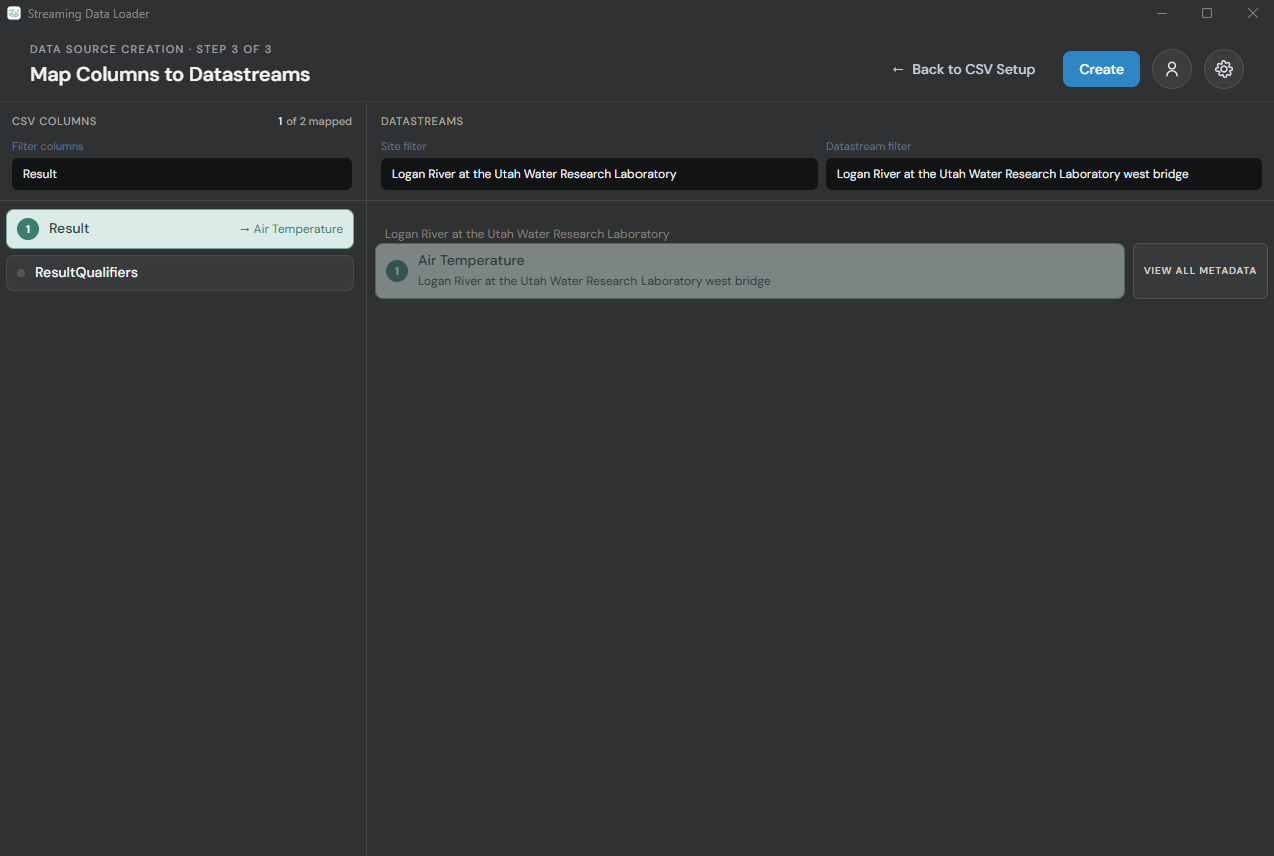Viewport: 1274px width, 856px height.
Task: Open settings via gear icon
Action: (x=1223, y=69)
